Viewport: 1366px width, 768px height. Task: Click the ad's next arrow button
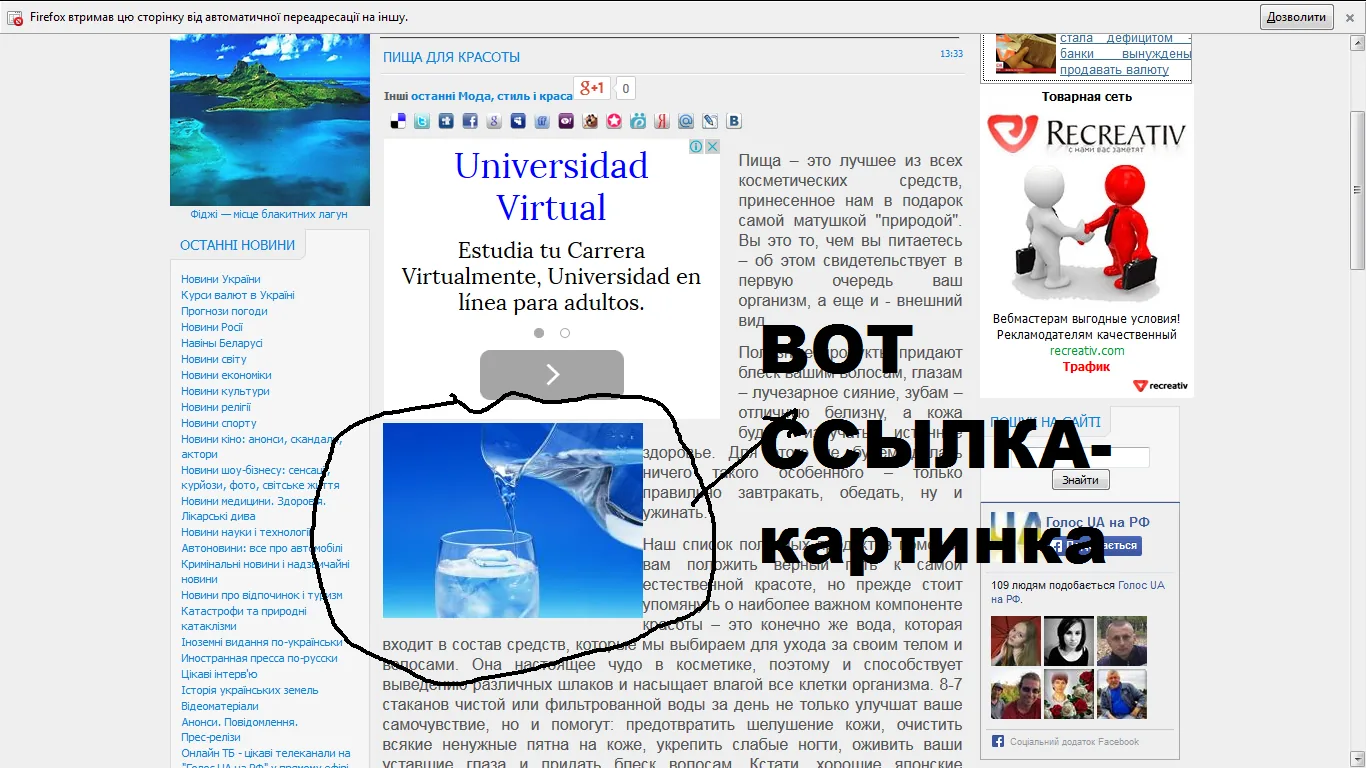point(552,374)
